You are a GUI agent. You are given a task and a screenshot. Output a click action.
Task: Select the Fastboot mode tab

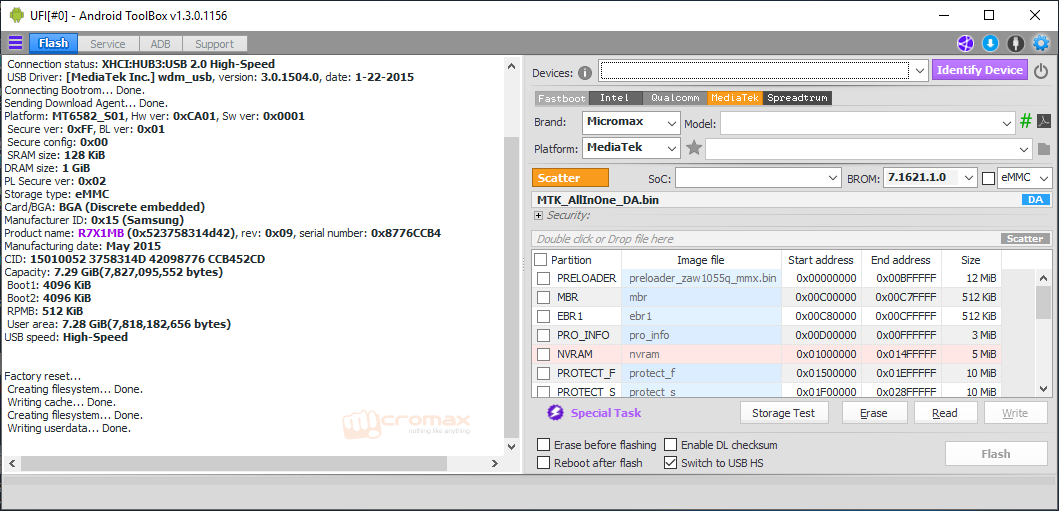click(562, 98)
